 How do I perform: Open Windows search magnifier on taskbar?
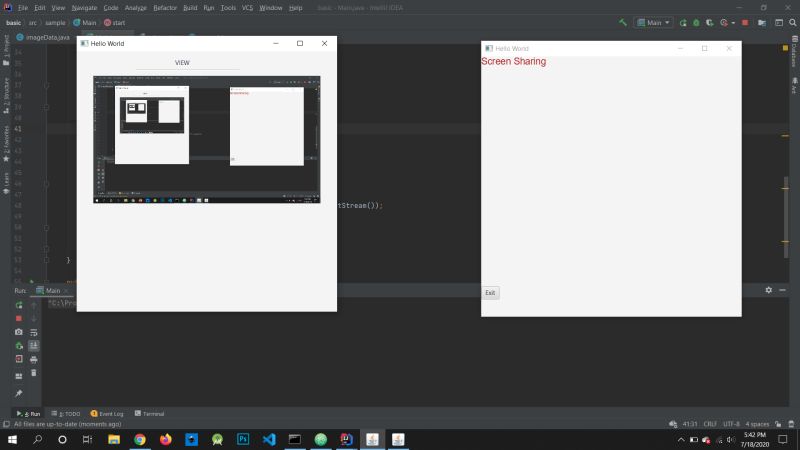click(37, 439)
